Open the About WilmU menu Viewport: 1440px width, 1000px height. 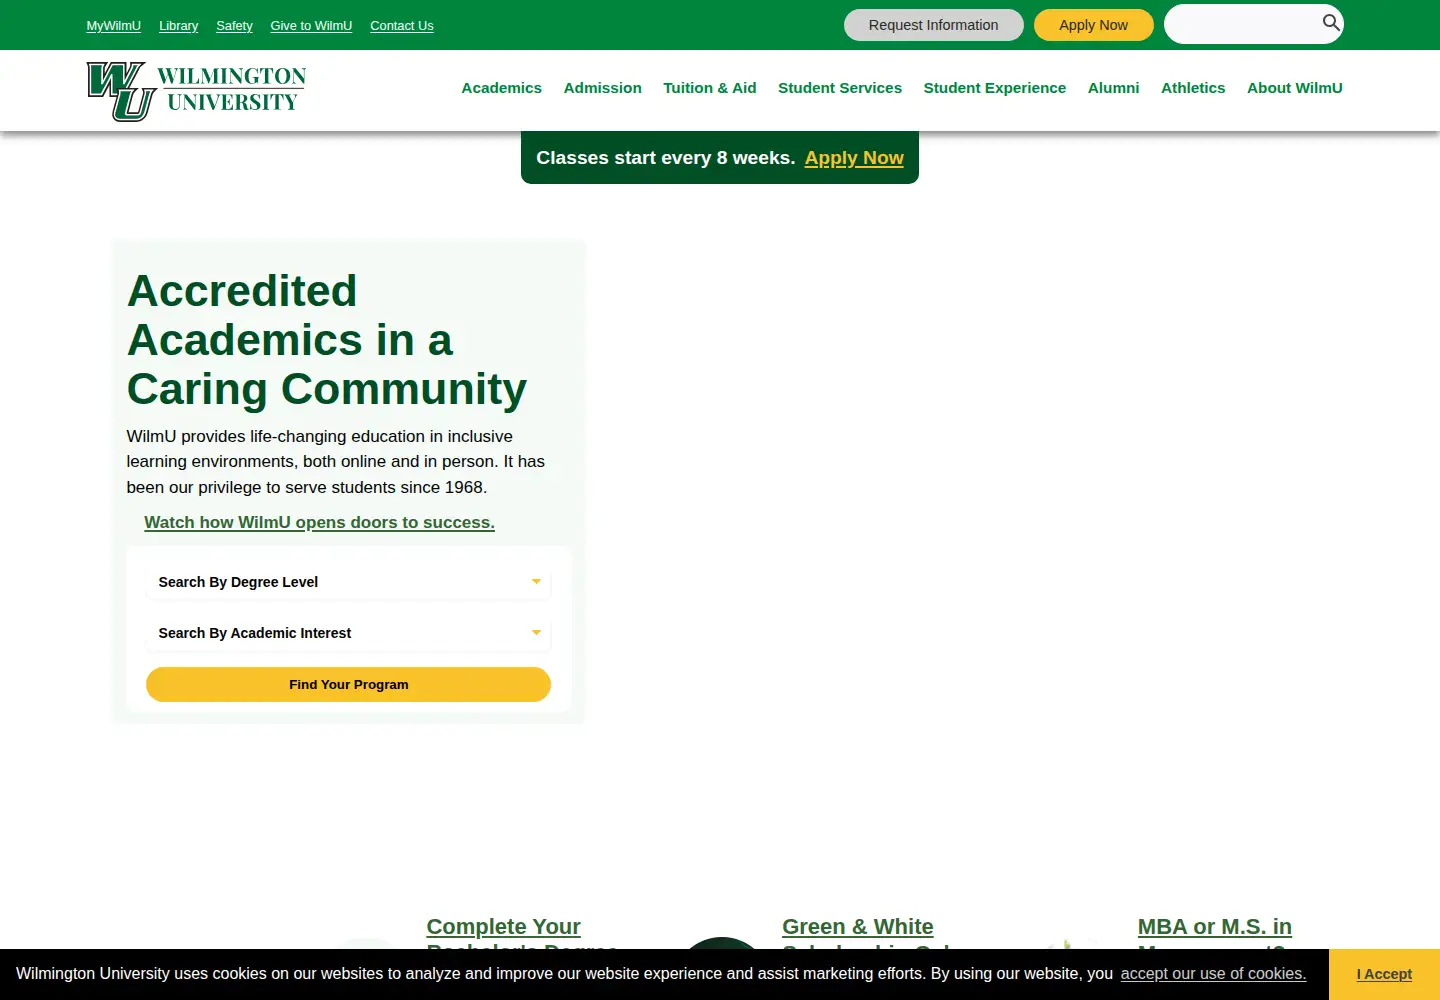click(1295, 88)
